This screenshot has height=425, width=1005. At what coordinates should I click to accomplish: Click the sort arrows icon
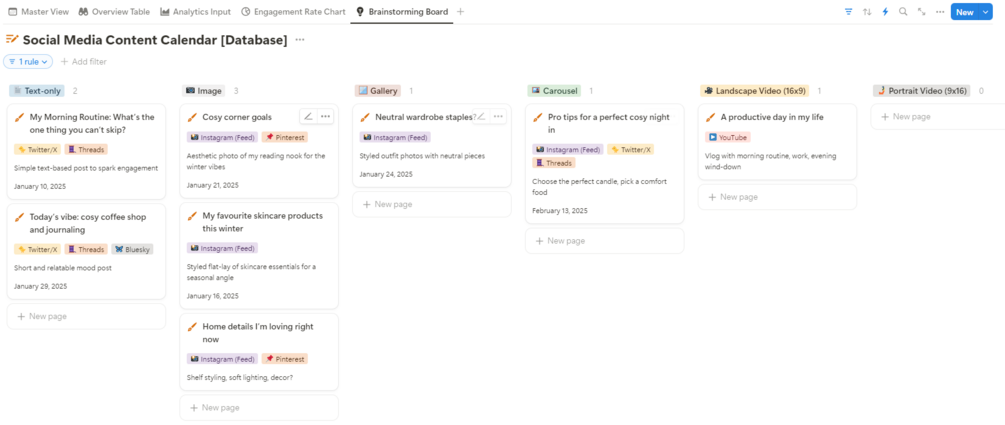click(x=867, y=12)
